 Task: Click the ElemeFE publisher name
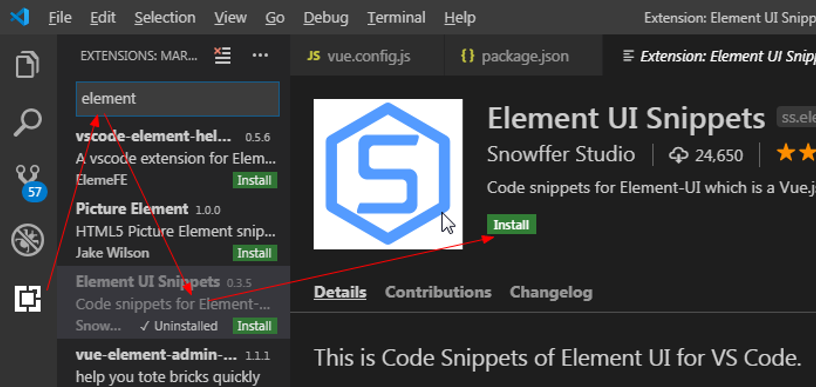point(102,180)
